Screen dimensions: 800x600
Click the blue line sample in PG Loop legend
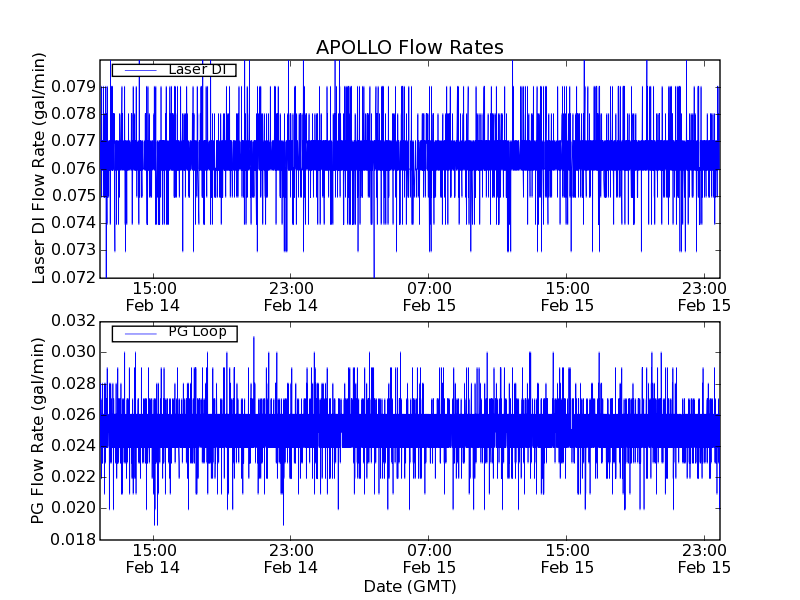(x=141, y=334)
